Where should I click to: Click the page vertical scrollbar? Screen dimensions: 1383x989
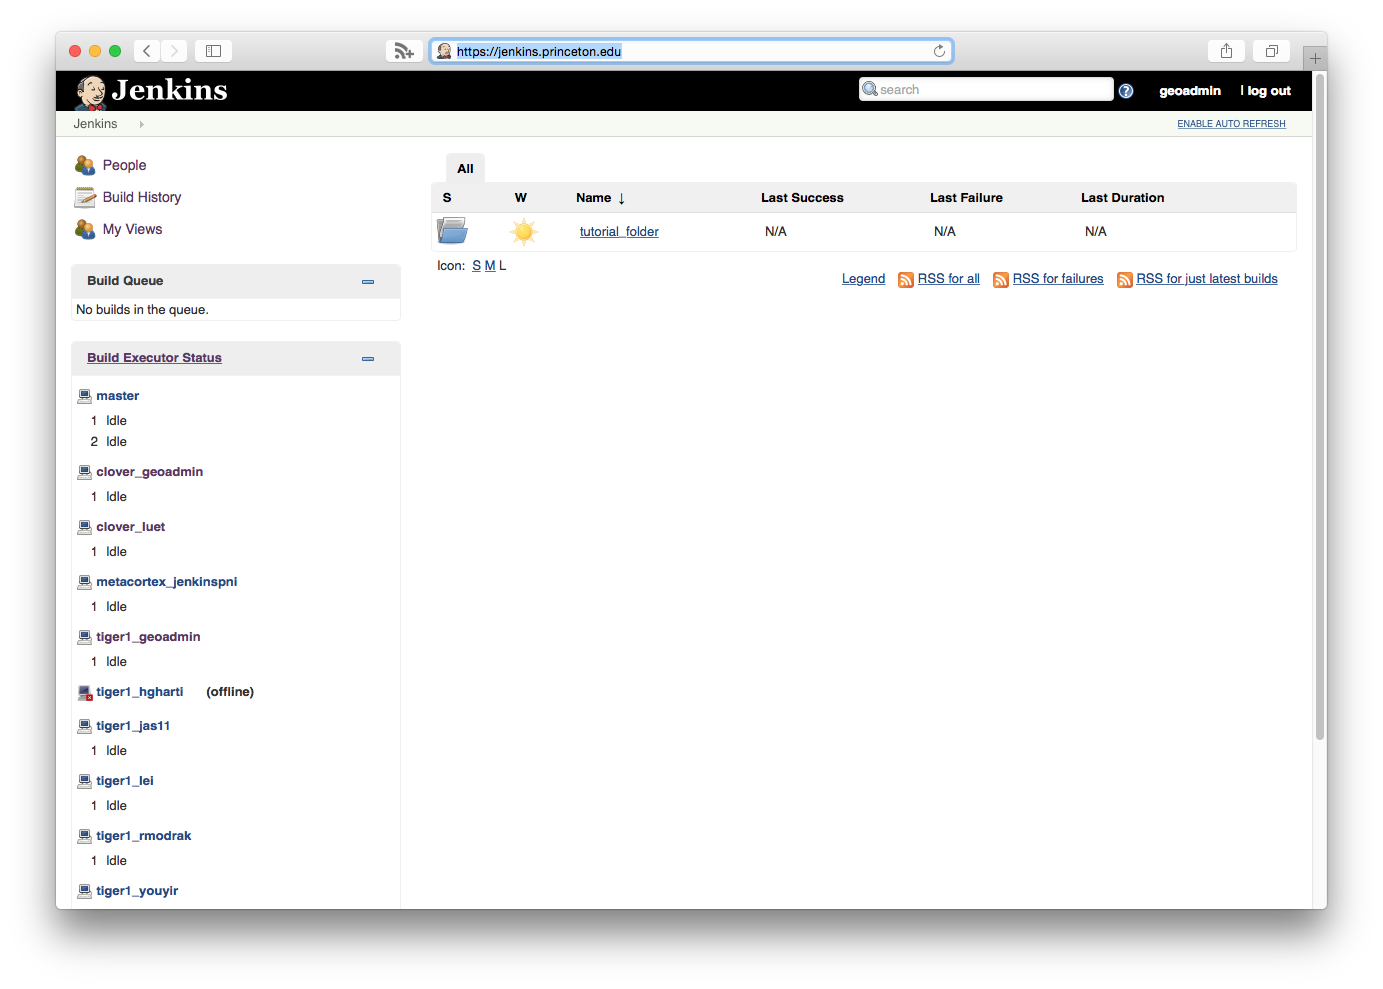(x=1320, y=406)
